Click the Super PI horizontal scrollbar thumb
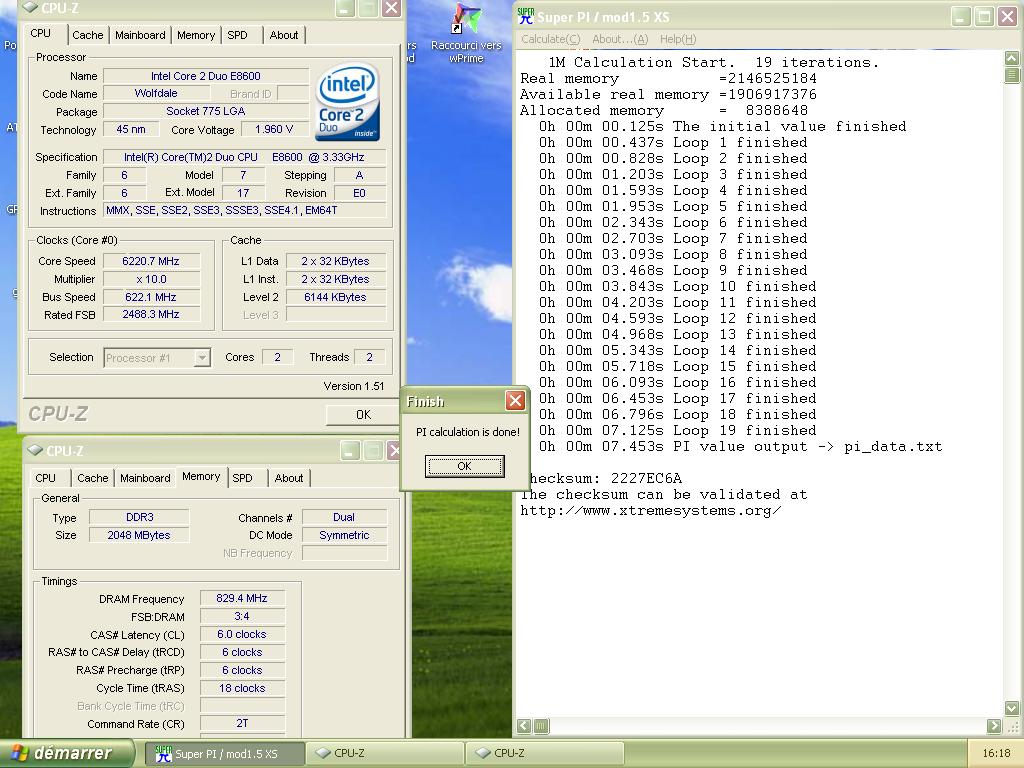The height and width of the screenshot is (768, 1024). [541, 726]
